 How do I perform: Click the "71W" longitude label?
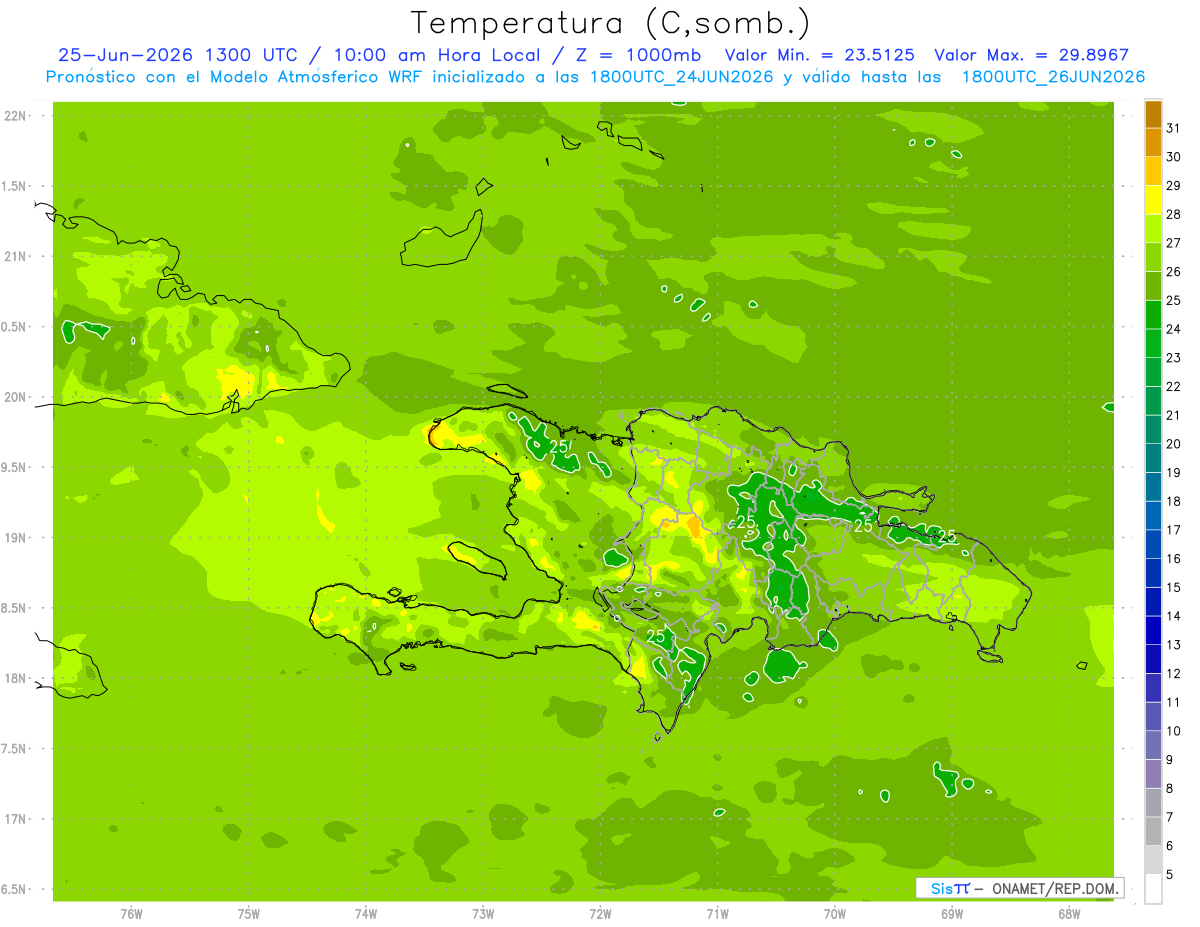[717, 914]
